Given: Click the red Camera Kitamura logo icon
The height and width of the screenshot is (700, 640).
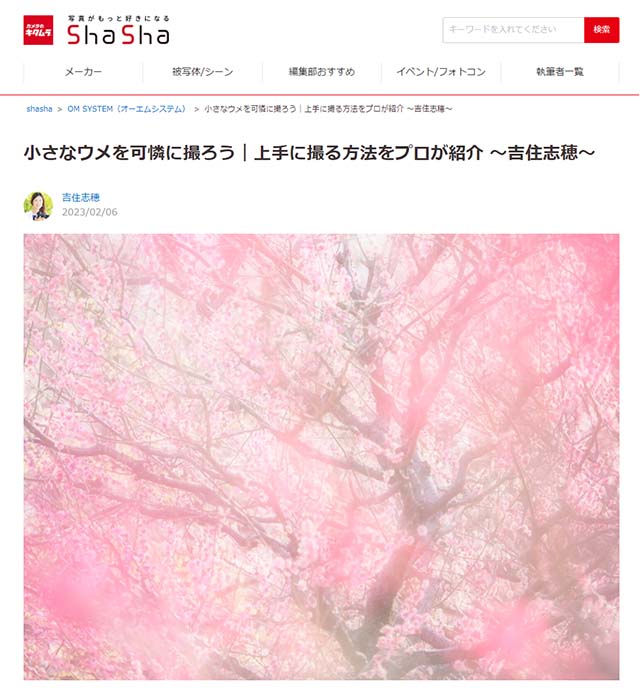Looking at the screenshot, I should click(x=38, y=30).
